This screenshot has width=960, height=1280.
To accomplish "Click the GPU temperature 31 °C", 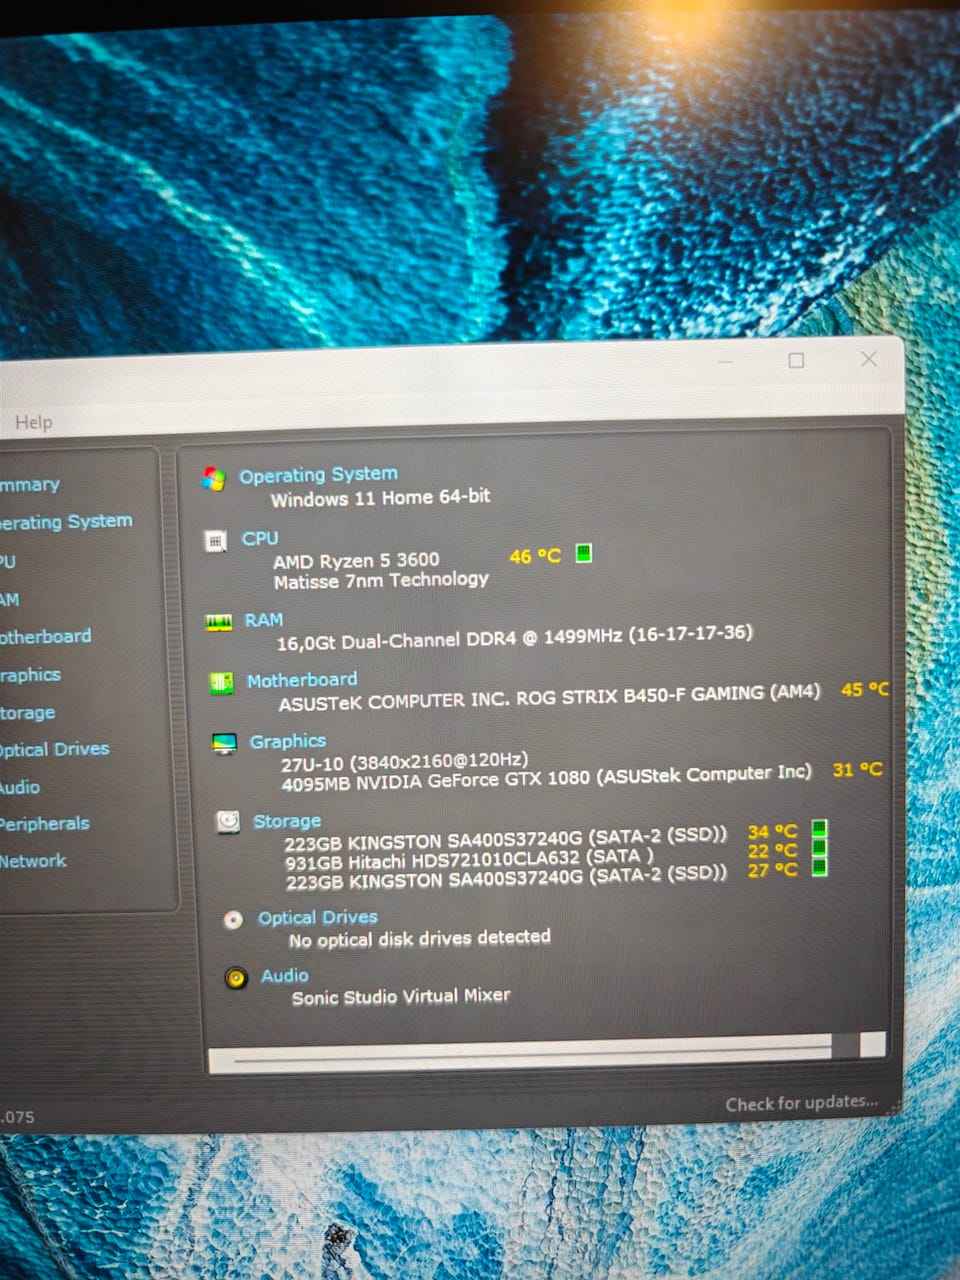I will (x=857, y=769).
